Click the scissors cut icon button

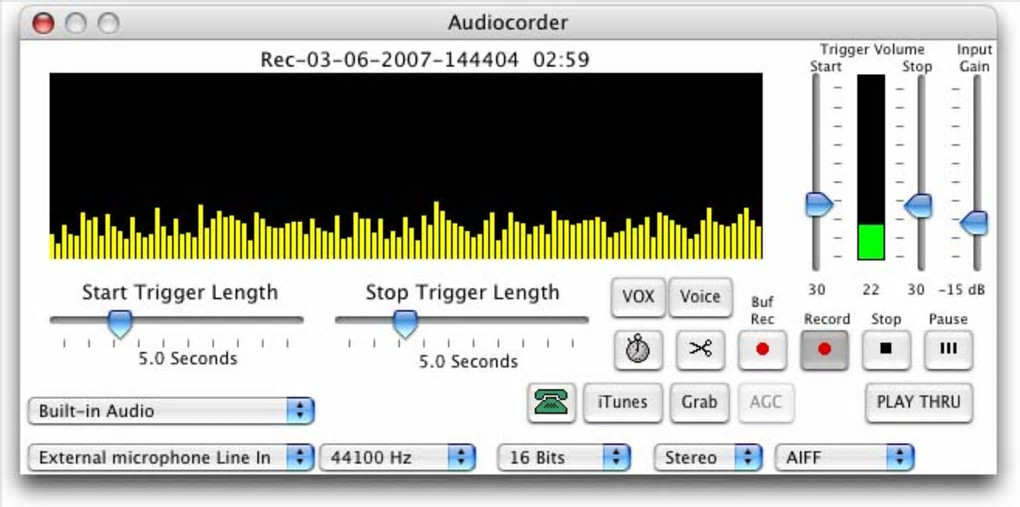click(x=700, y=350)
